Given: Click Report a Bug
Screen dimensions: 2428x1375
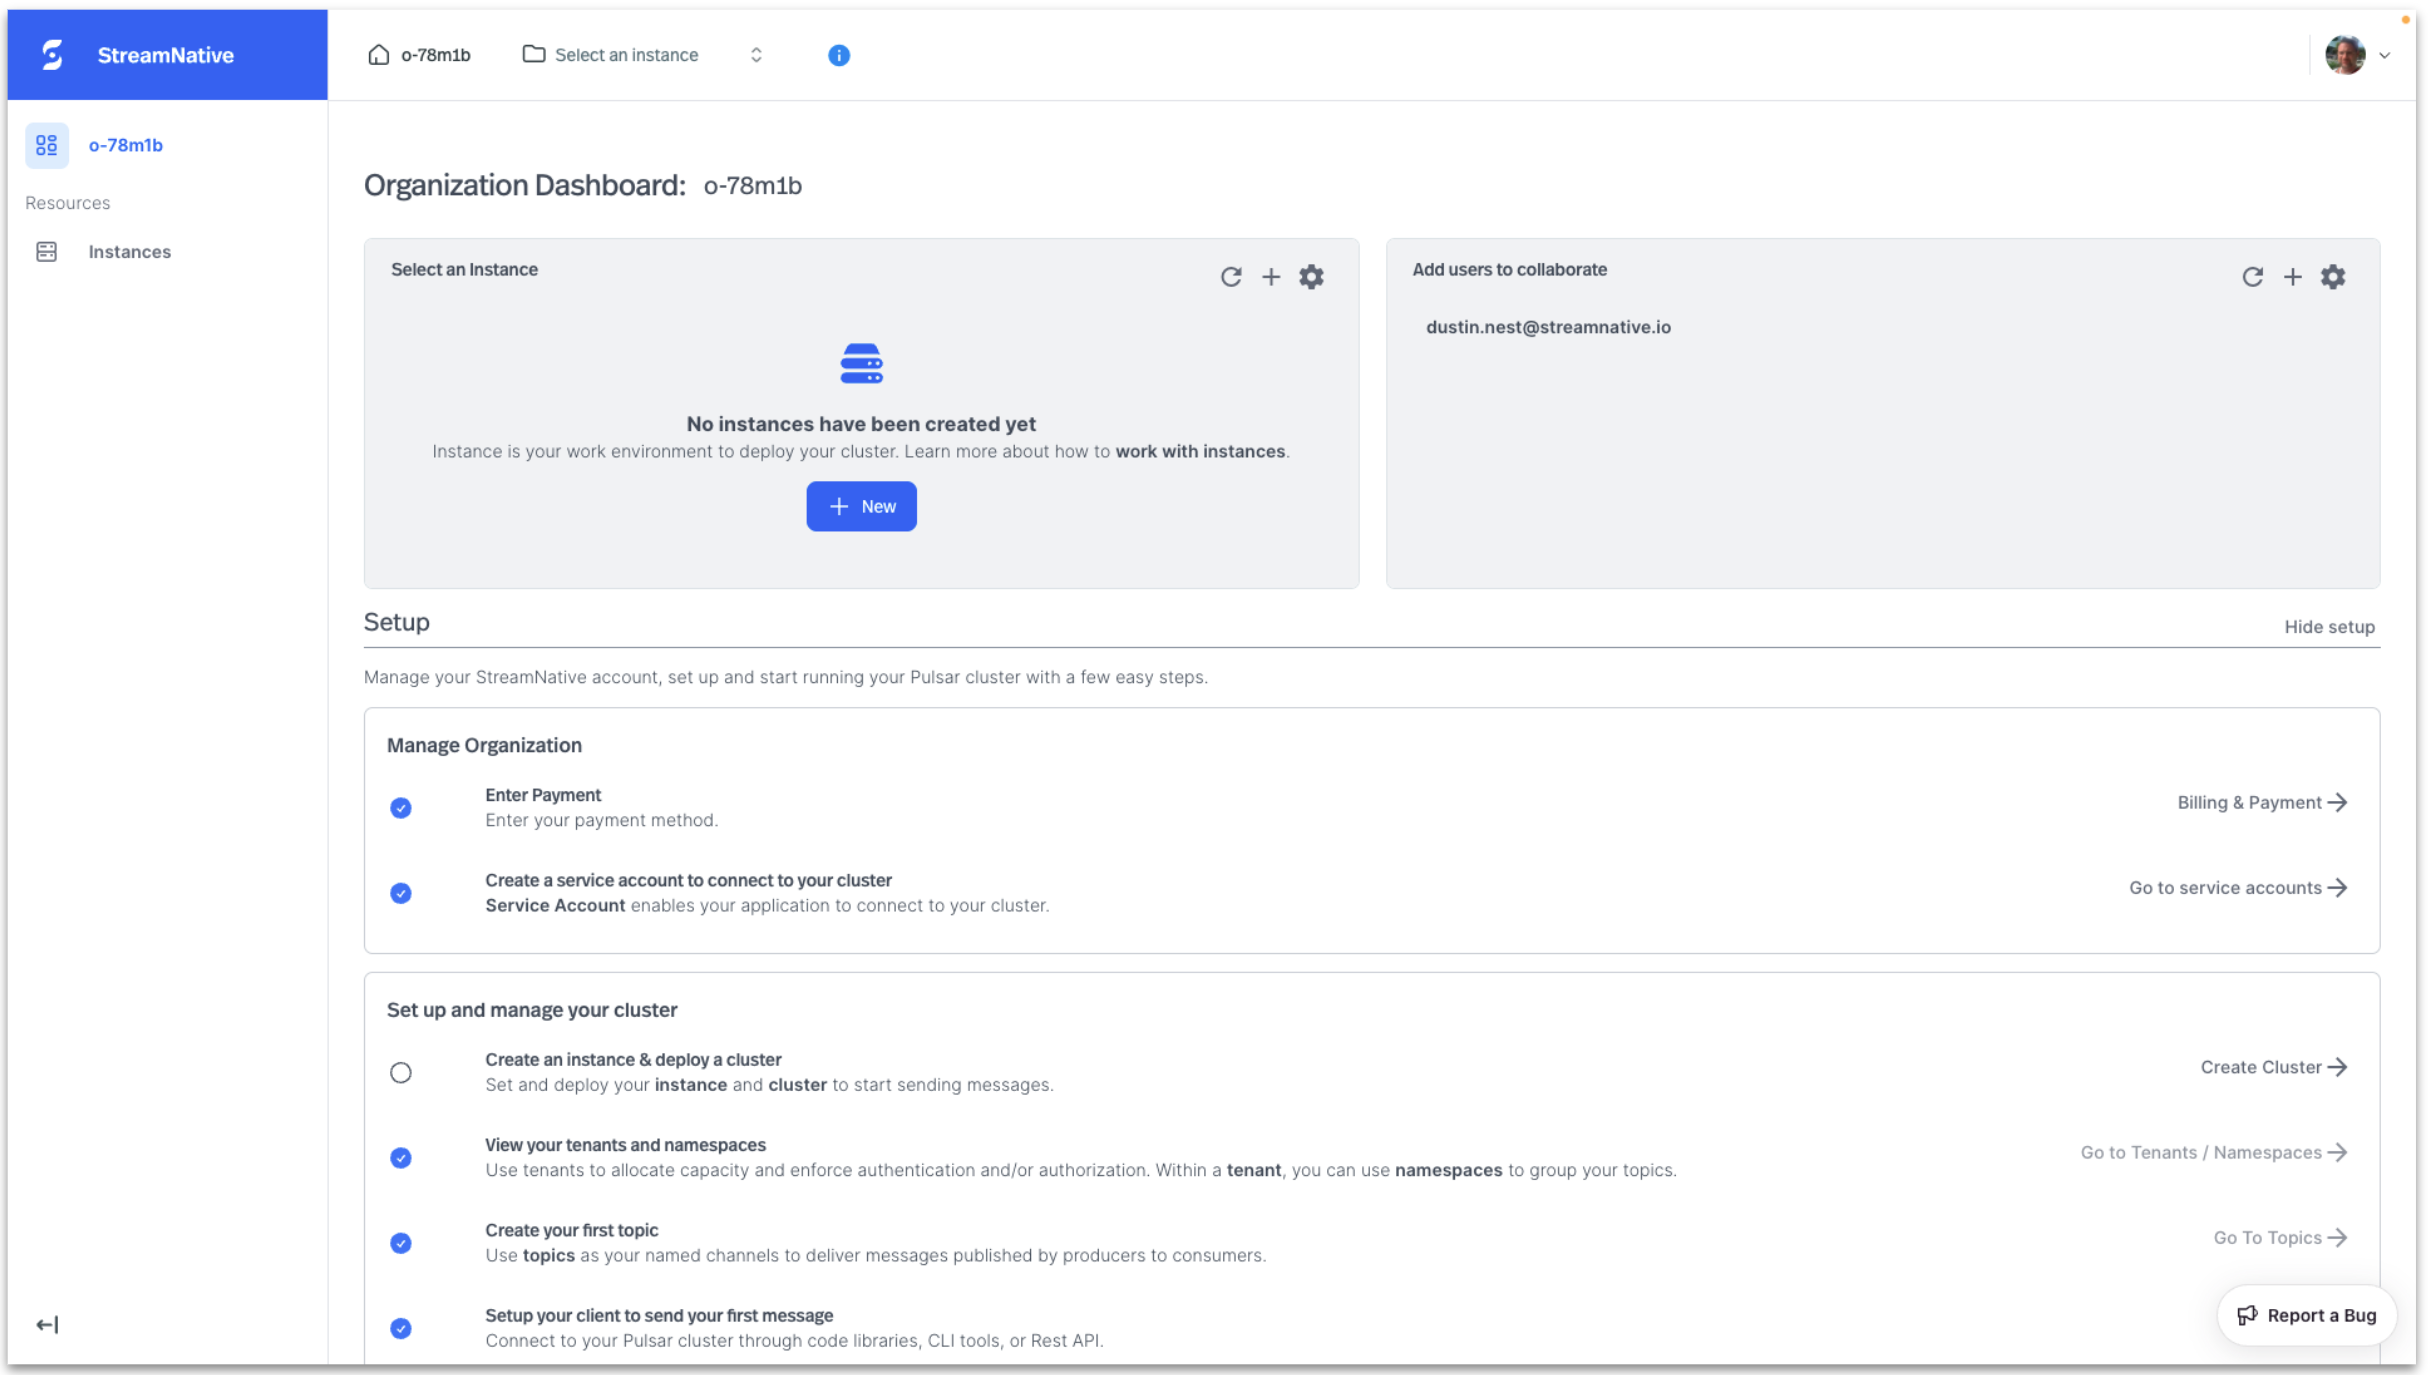Looking at the screenshot, I should coord(2306,1315).
